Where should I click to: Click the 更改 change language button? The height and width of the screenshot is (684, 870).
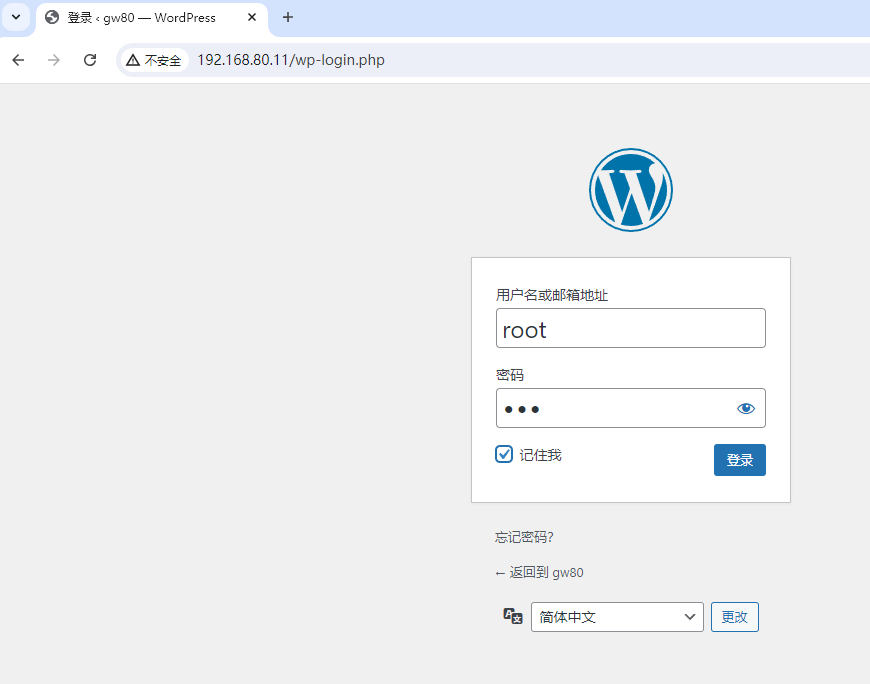pos(735,617)
